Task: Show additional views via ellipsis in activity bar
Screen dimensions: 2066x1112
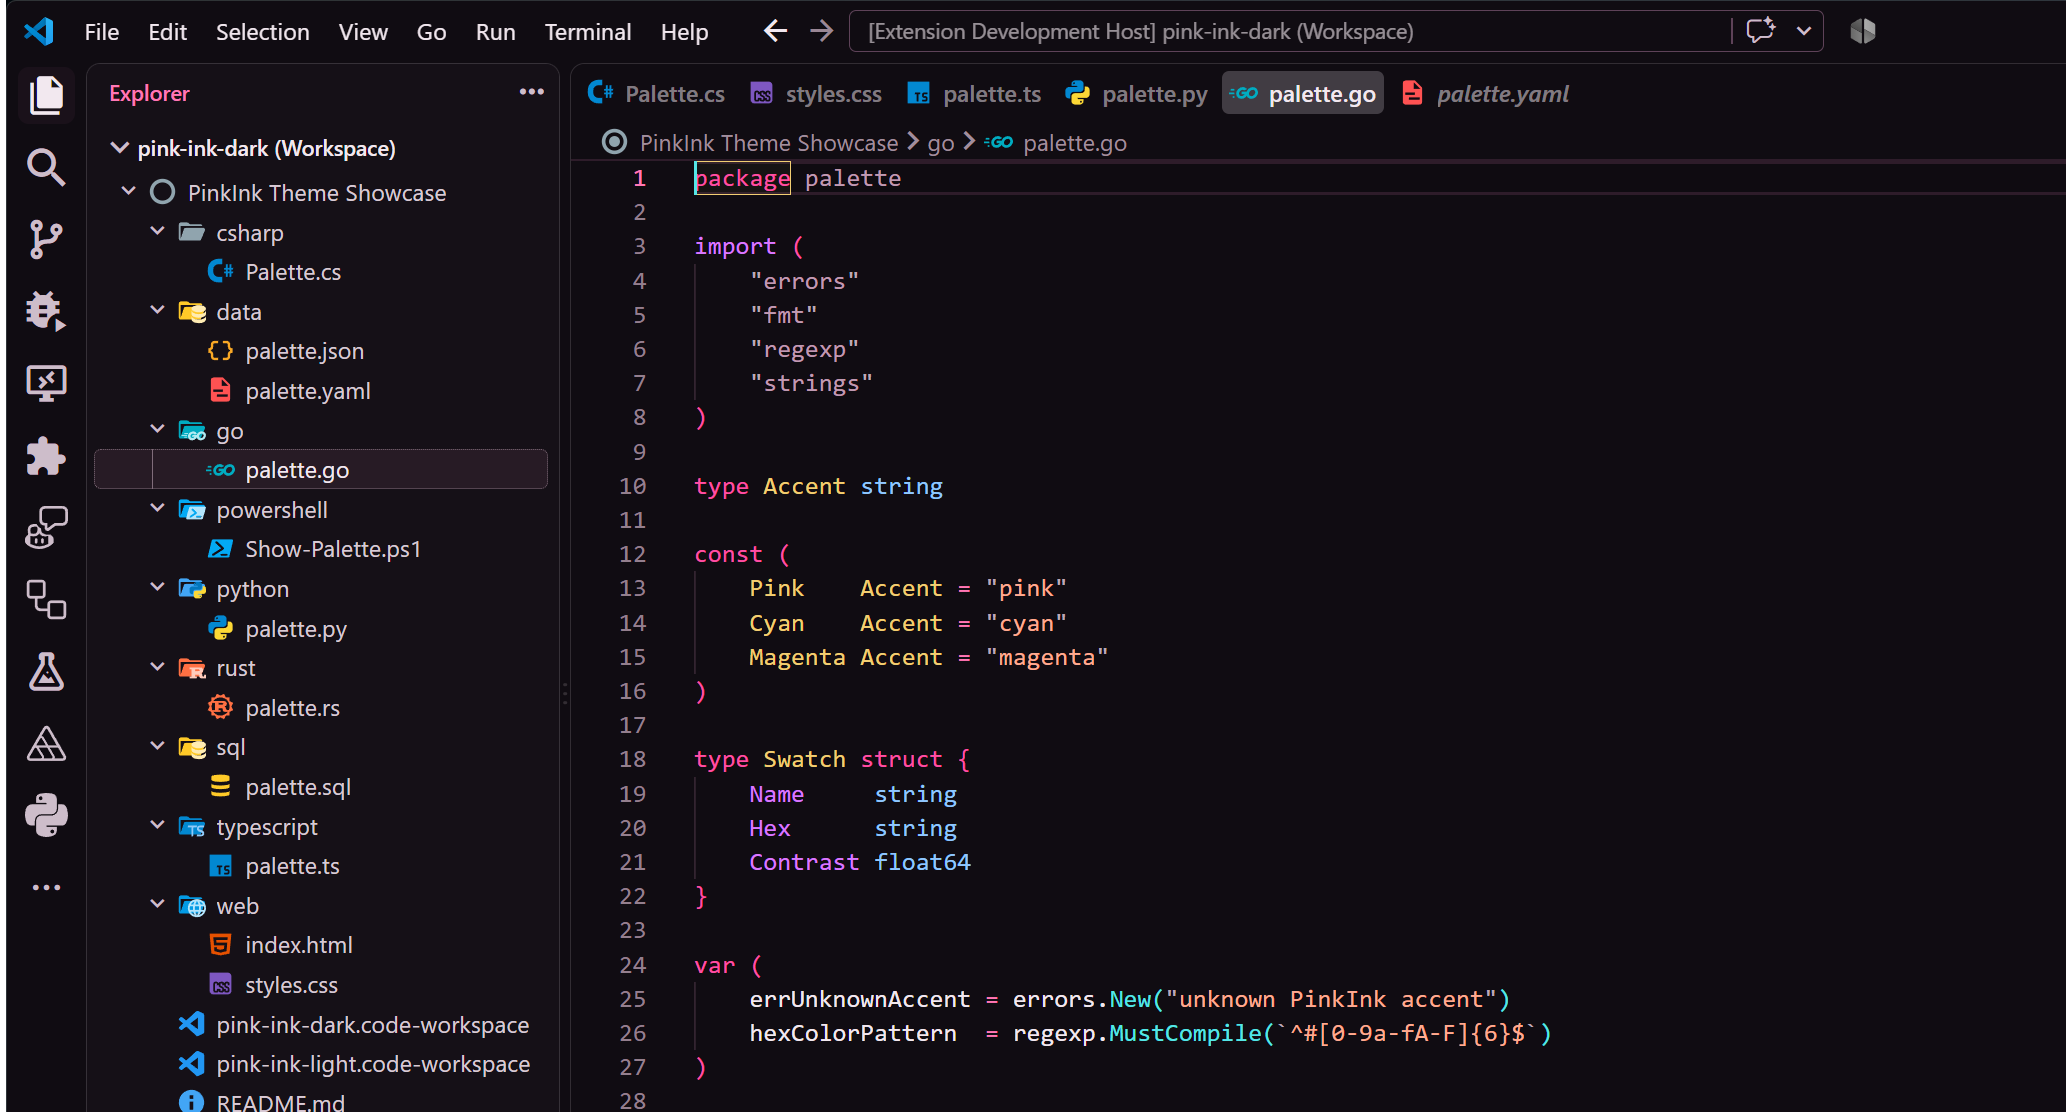Action: tap(46, 887)
